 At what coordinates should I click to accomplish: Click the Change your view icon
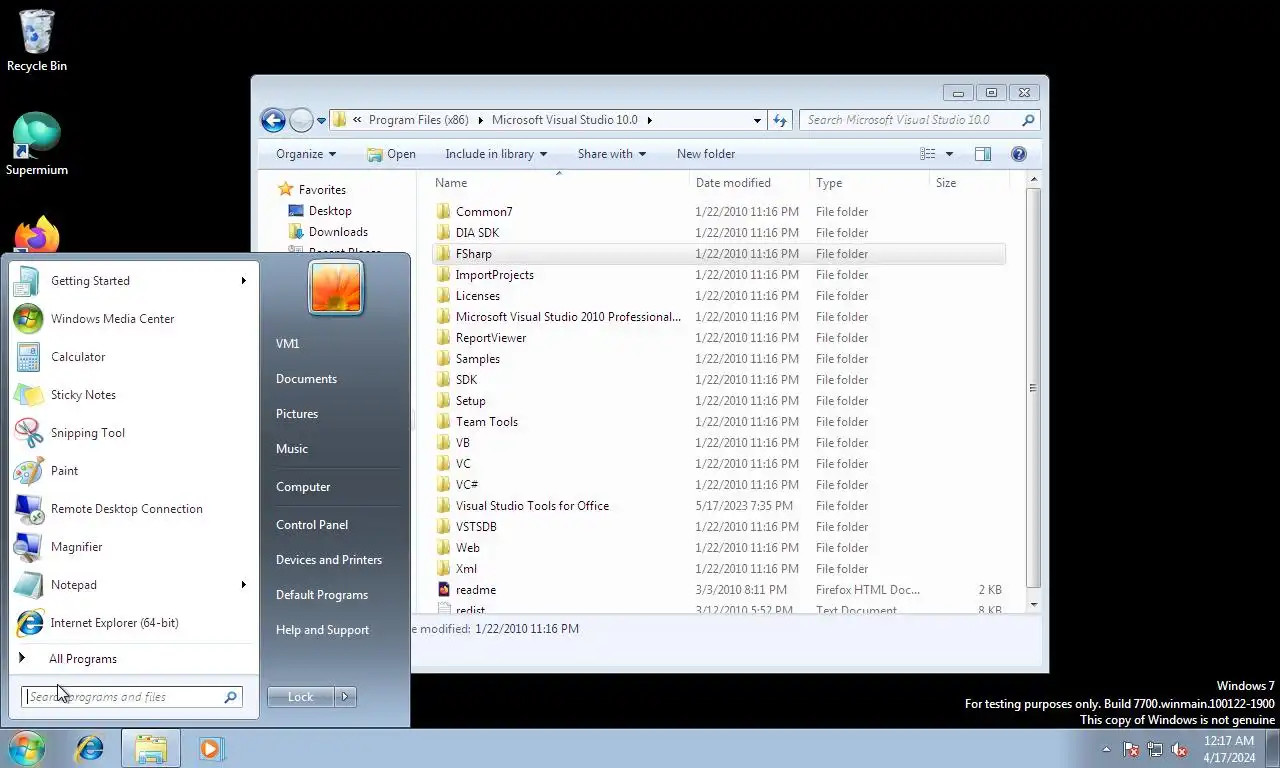pos(928,154)
